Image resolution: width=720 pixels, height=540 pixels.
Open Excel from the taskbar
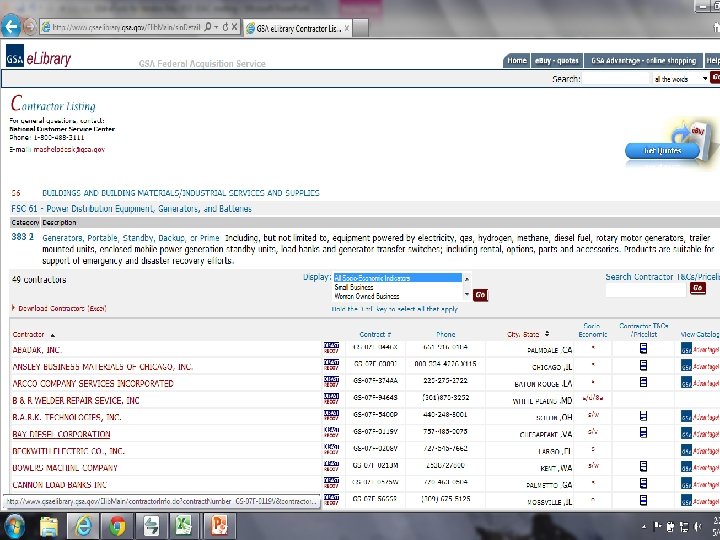(x=184, y=526)
